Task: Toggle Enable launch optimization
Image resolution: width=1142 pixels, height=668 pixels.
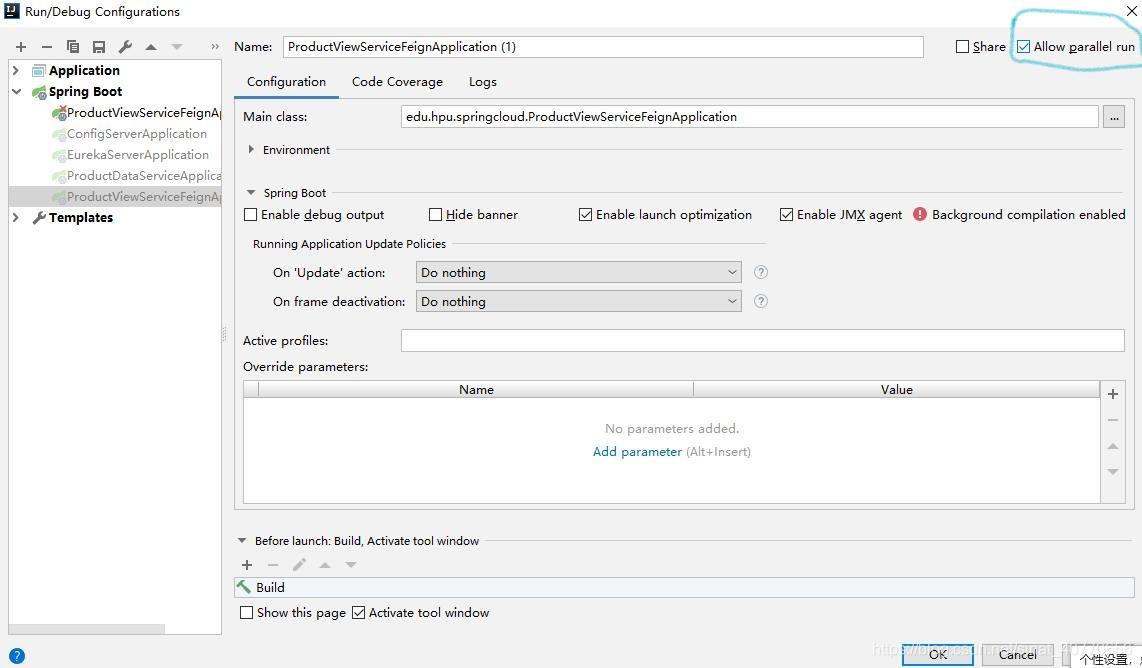Action: click(x=586, y=215)
